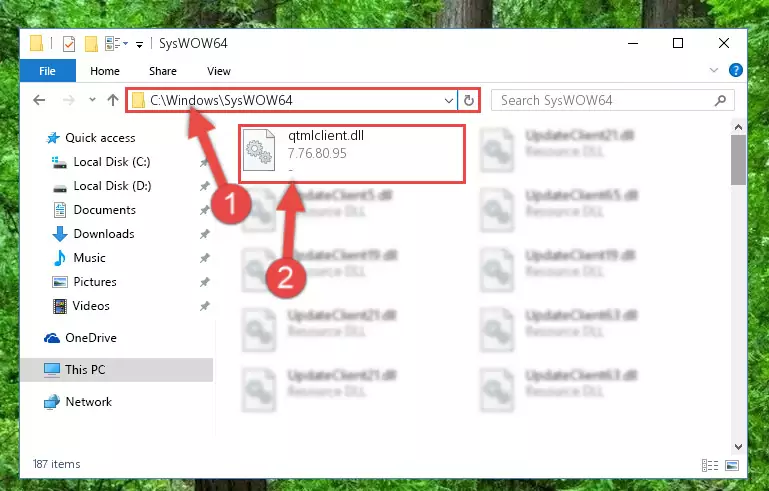769x491 pixels.
Task: Open the Help question mark icon
Action: click(736, 70)
